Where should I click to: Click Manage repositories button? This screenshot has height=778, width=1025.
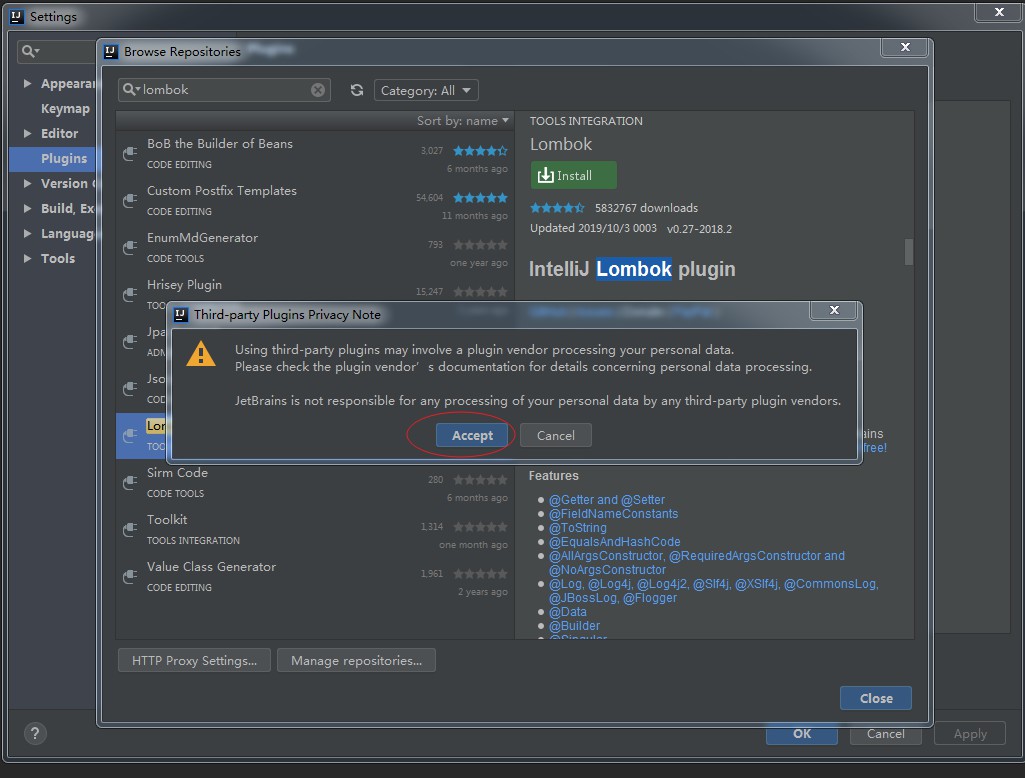(x=356, y=660)
